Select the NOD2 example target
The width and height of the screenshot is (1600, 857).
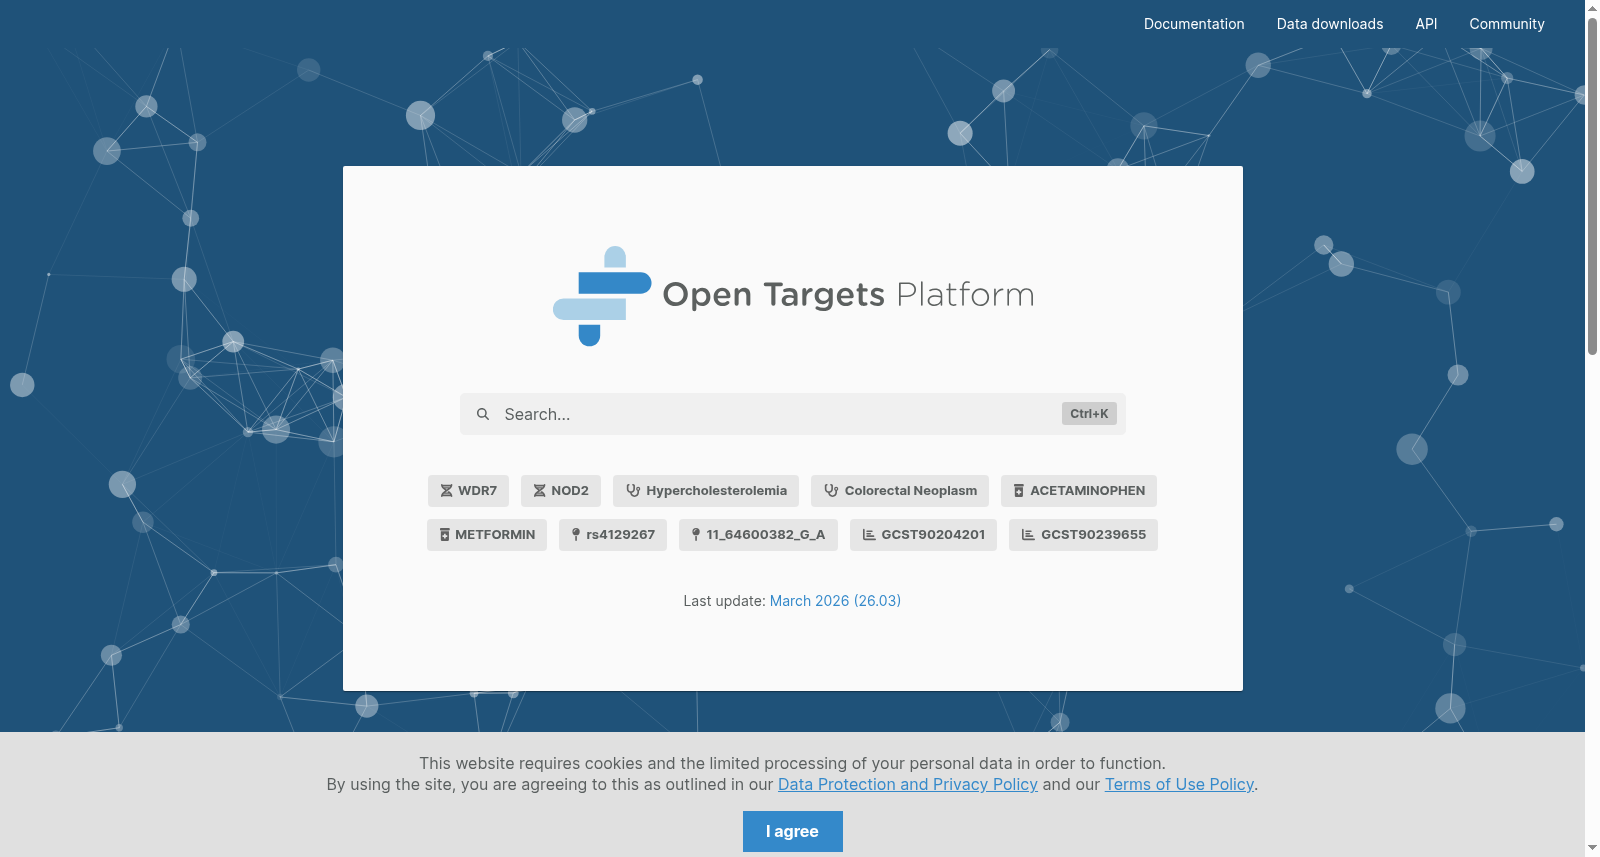pyautogui.click(x=561, y=491)
